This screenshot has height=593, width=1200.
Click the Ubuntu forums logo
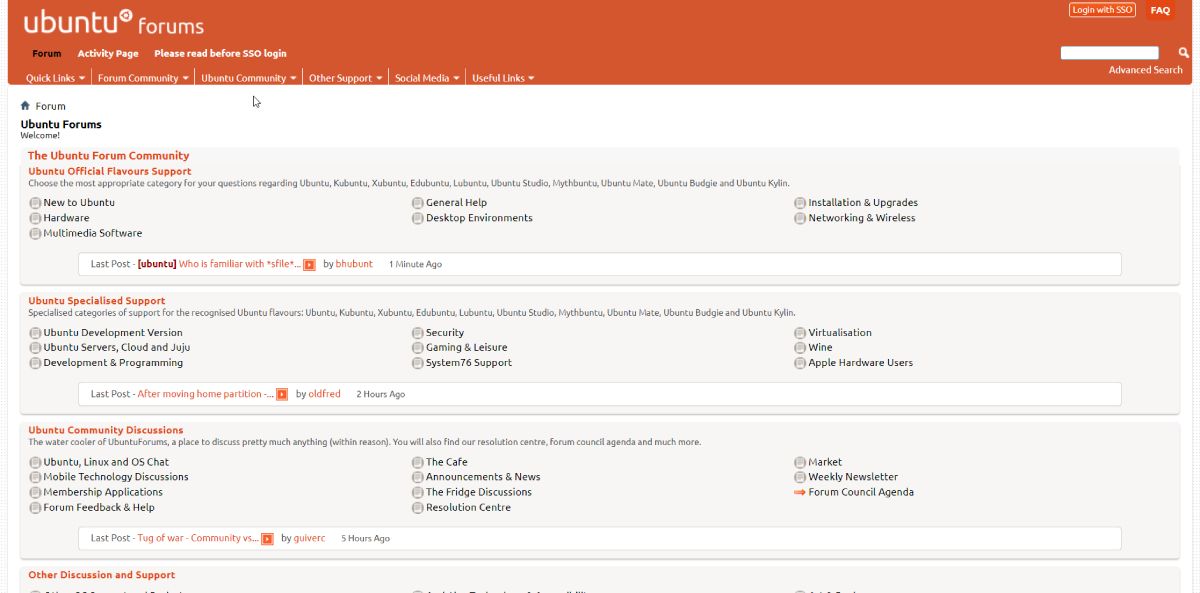pyautogui.click(x=113, y=22)
